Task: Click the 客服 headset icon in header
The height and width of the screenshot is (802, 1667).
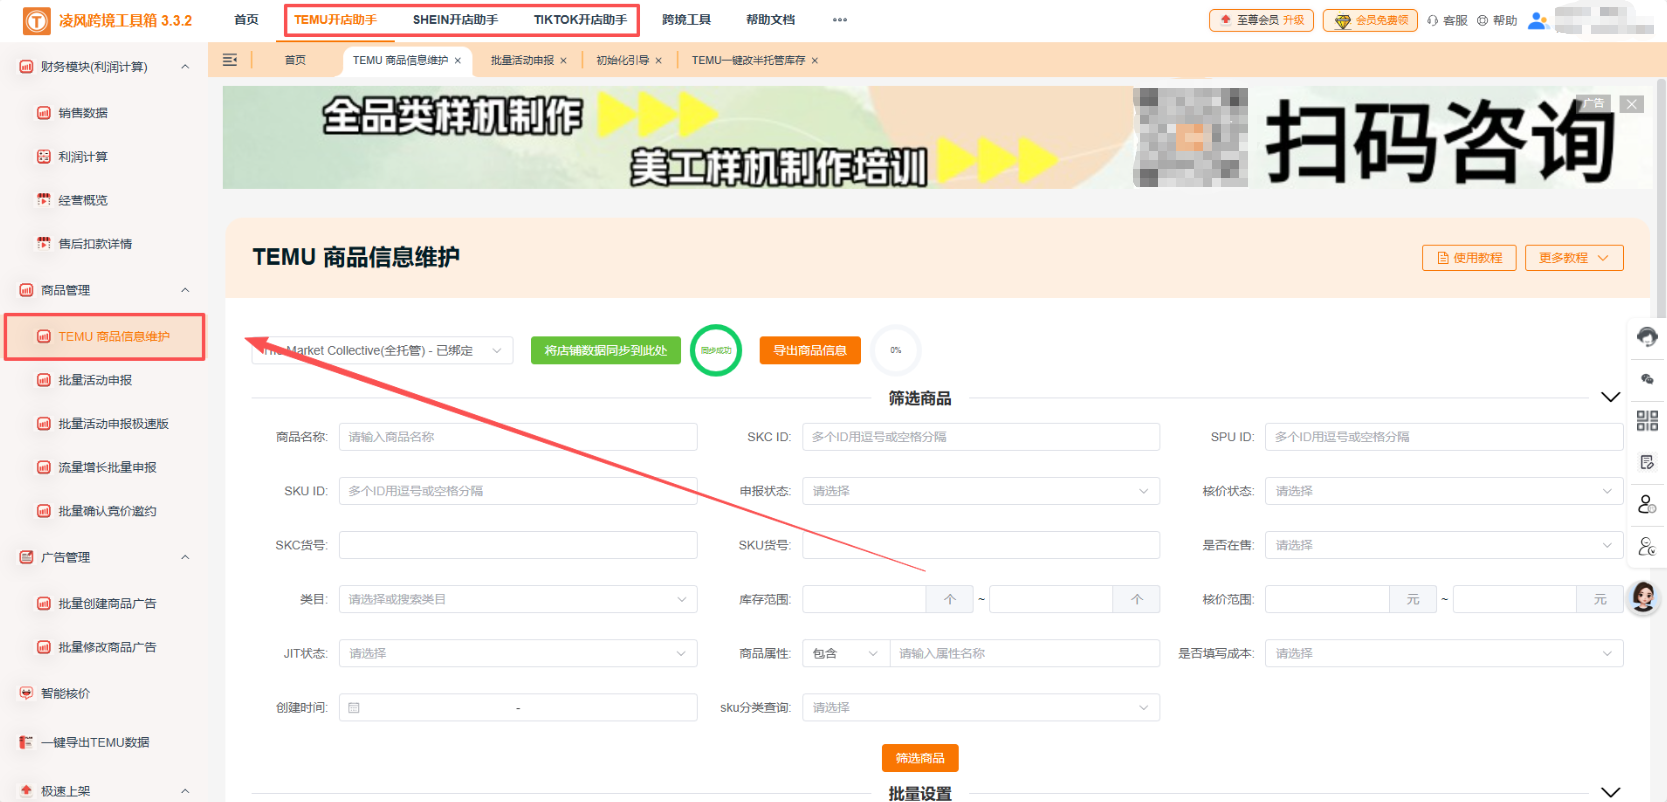Action: (1433, 20)
